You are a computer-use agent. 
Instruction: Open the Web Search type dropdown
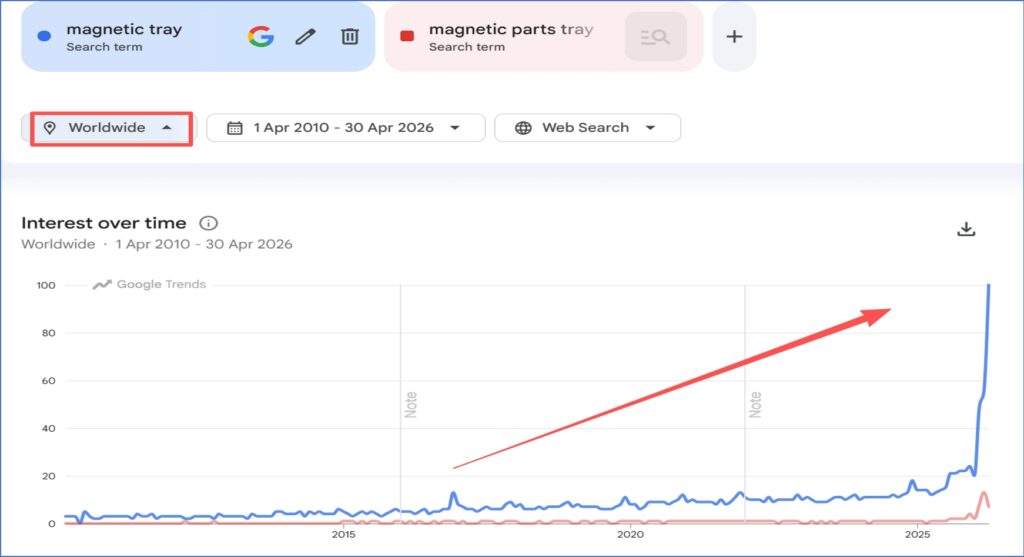pyautogui.click(x=587, y=127)
